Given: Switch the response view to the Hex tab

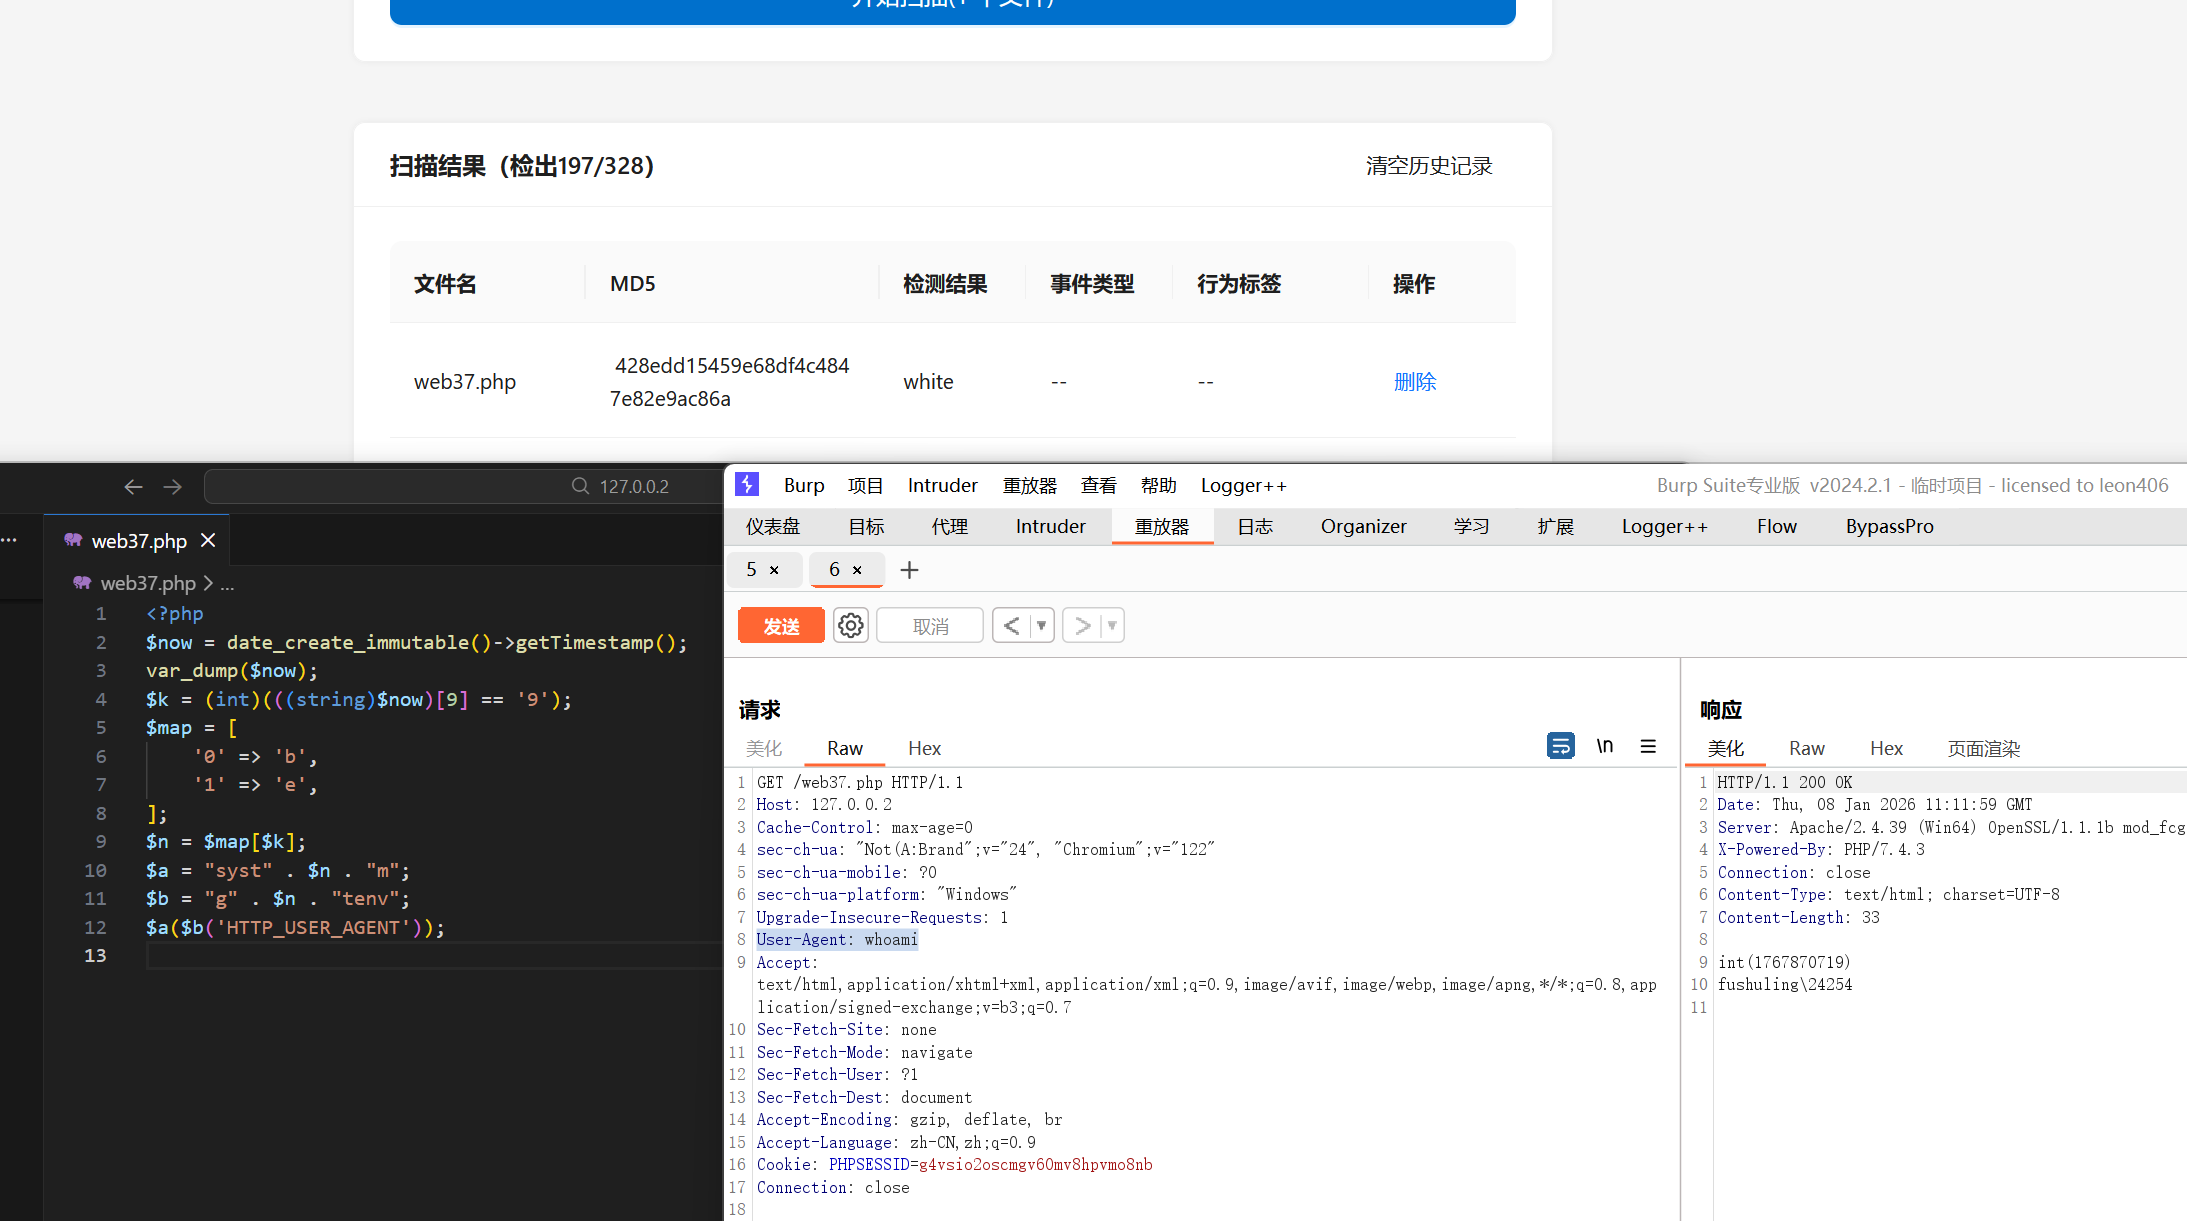Looking at the screenshot, I should pyautogui.click(x=1886, y=749).
